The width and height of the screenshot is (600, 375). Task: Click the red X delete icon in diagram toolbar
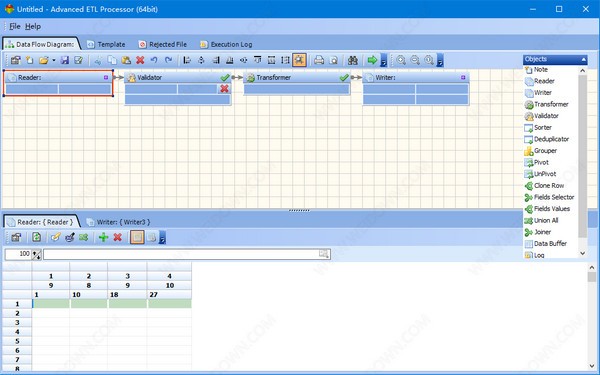pyautogui.click(x=140, y=60)
